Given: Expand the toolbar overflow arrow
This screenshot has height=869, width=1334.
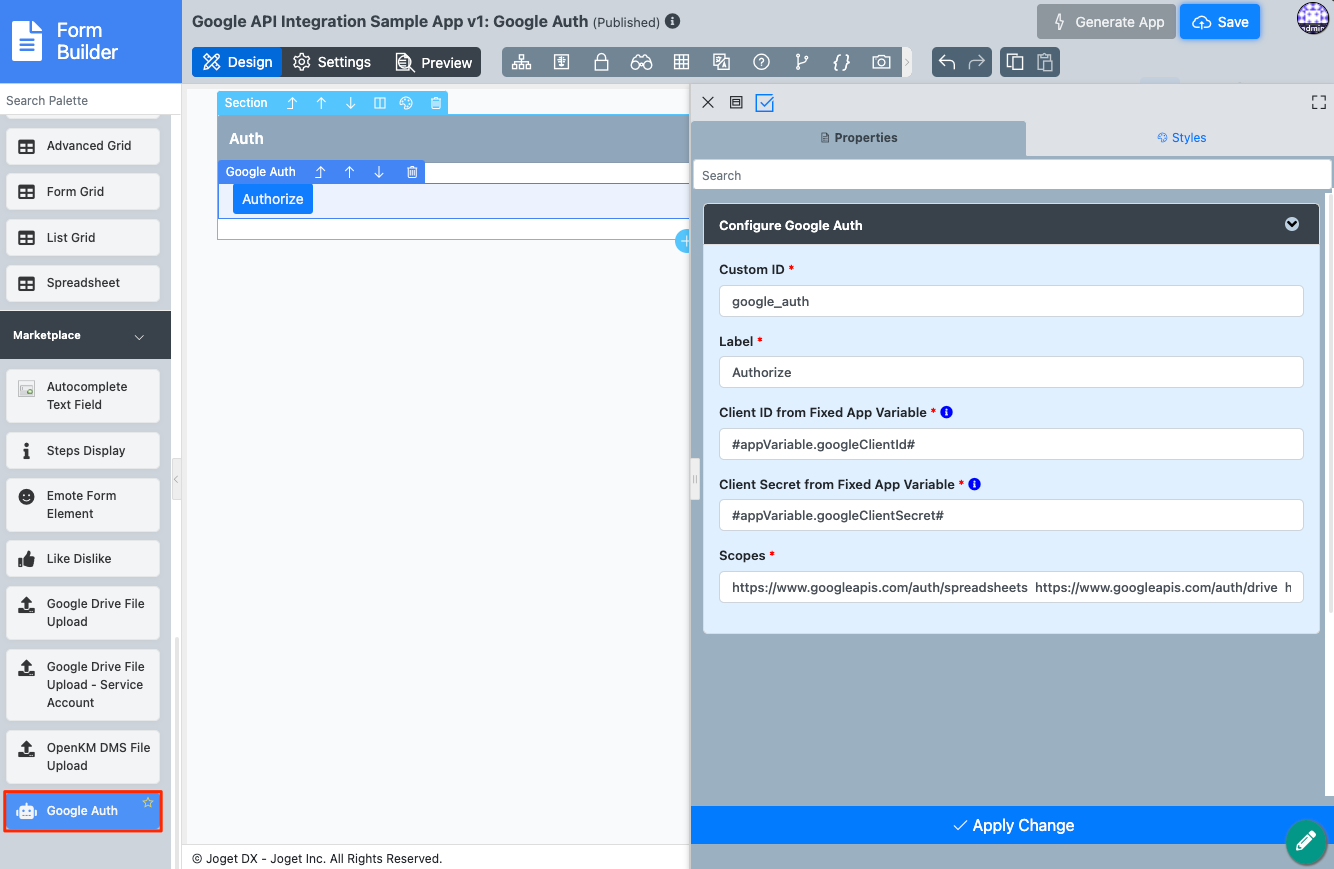Looking at the screenshot, I should point(907,62).
